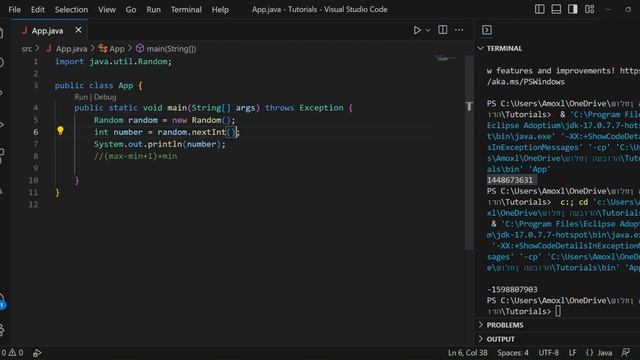Select the App.java editor tab
Screen dimensions: 640x360
coord(50,30)
